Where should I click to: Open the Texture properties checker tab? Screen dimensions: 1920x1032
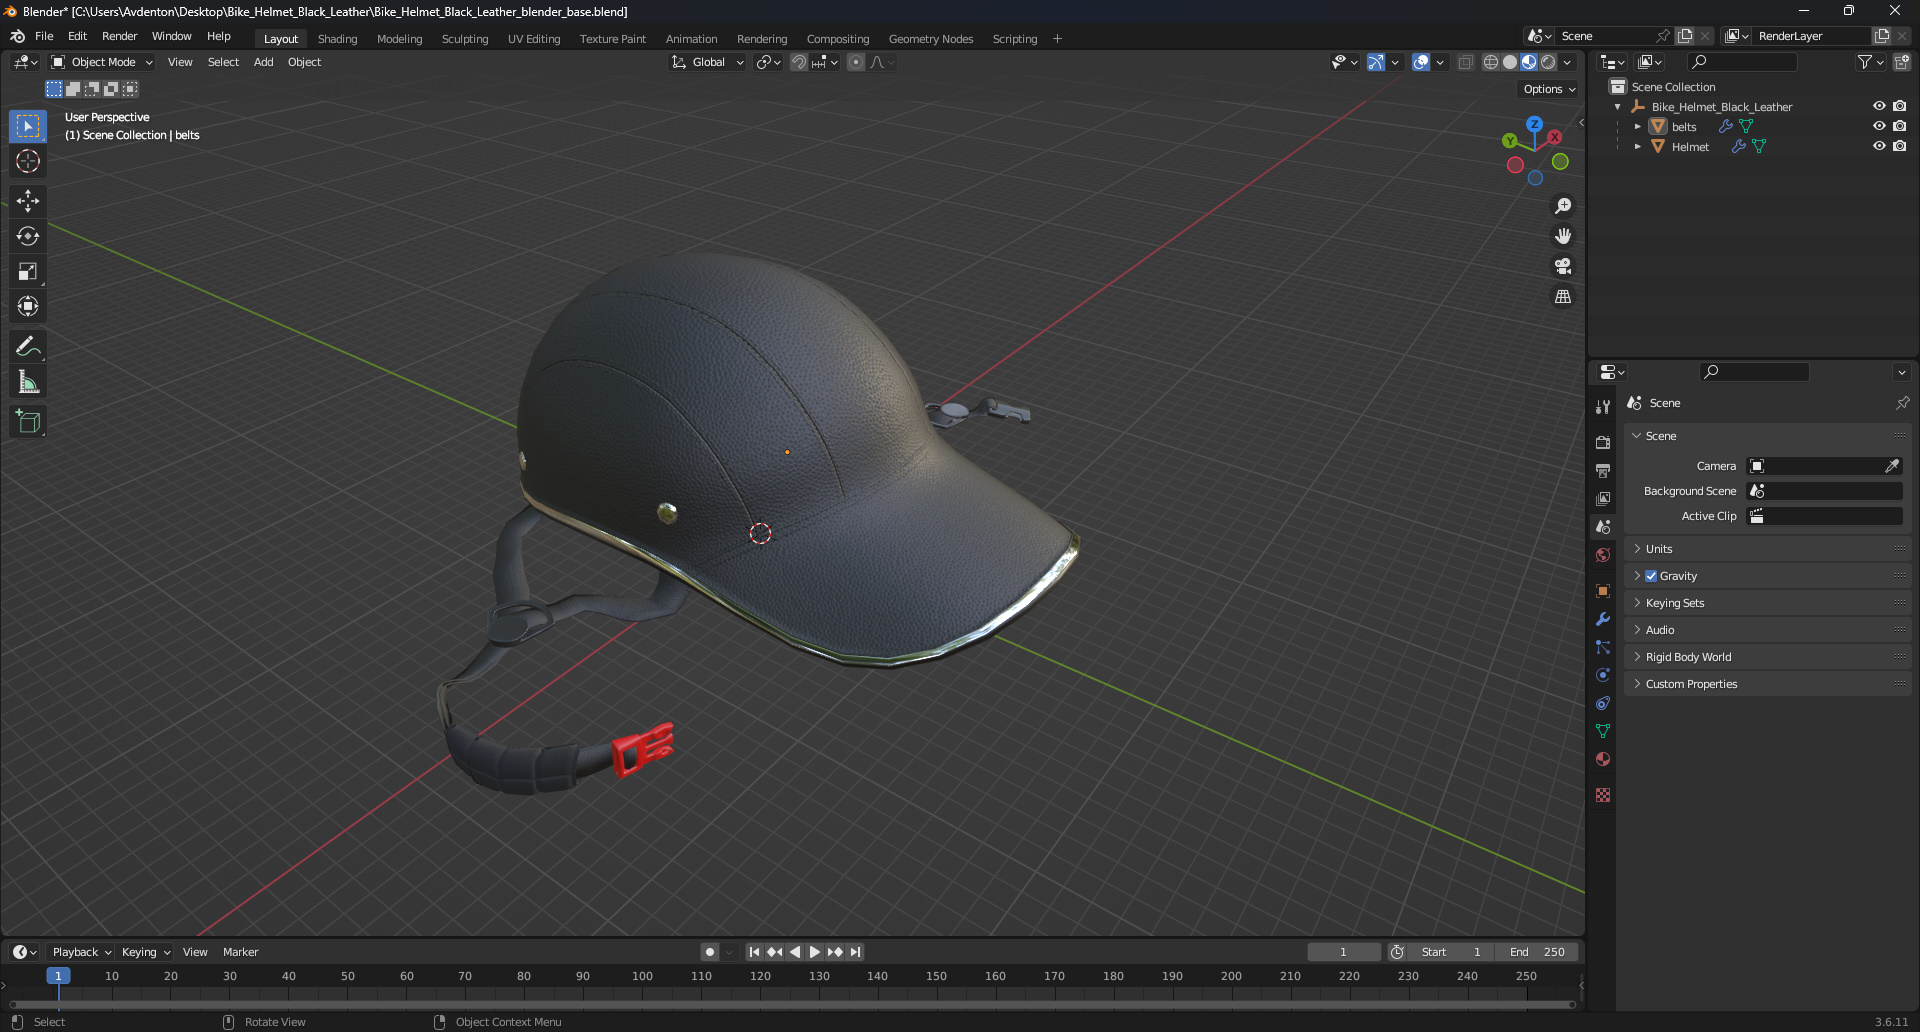point(1603,795)
